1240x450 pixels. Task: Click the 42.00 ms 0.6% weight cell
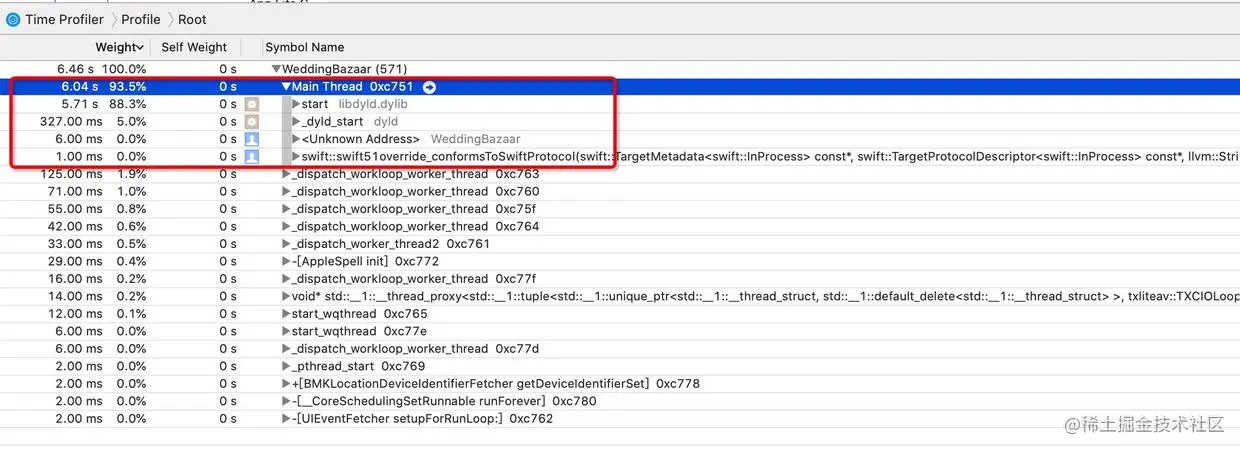(96, 227)
